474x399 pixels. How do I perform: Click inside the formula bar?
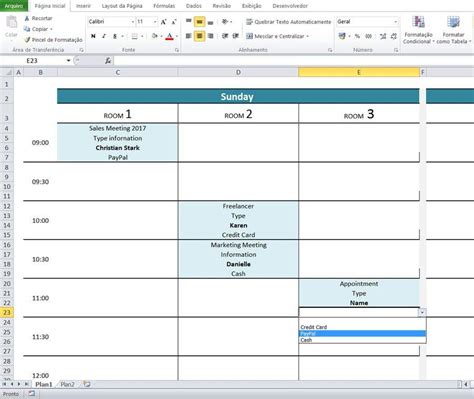click(293, 61)
